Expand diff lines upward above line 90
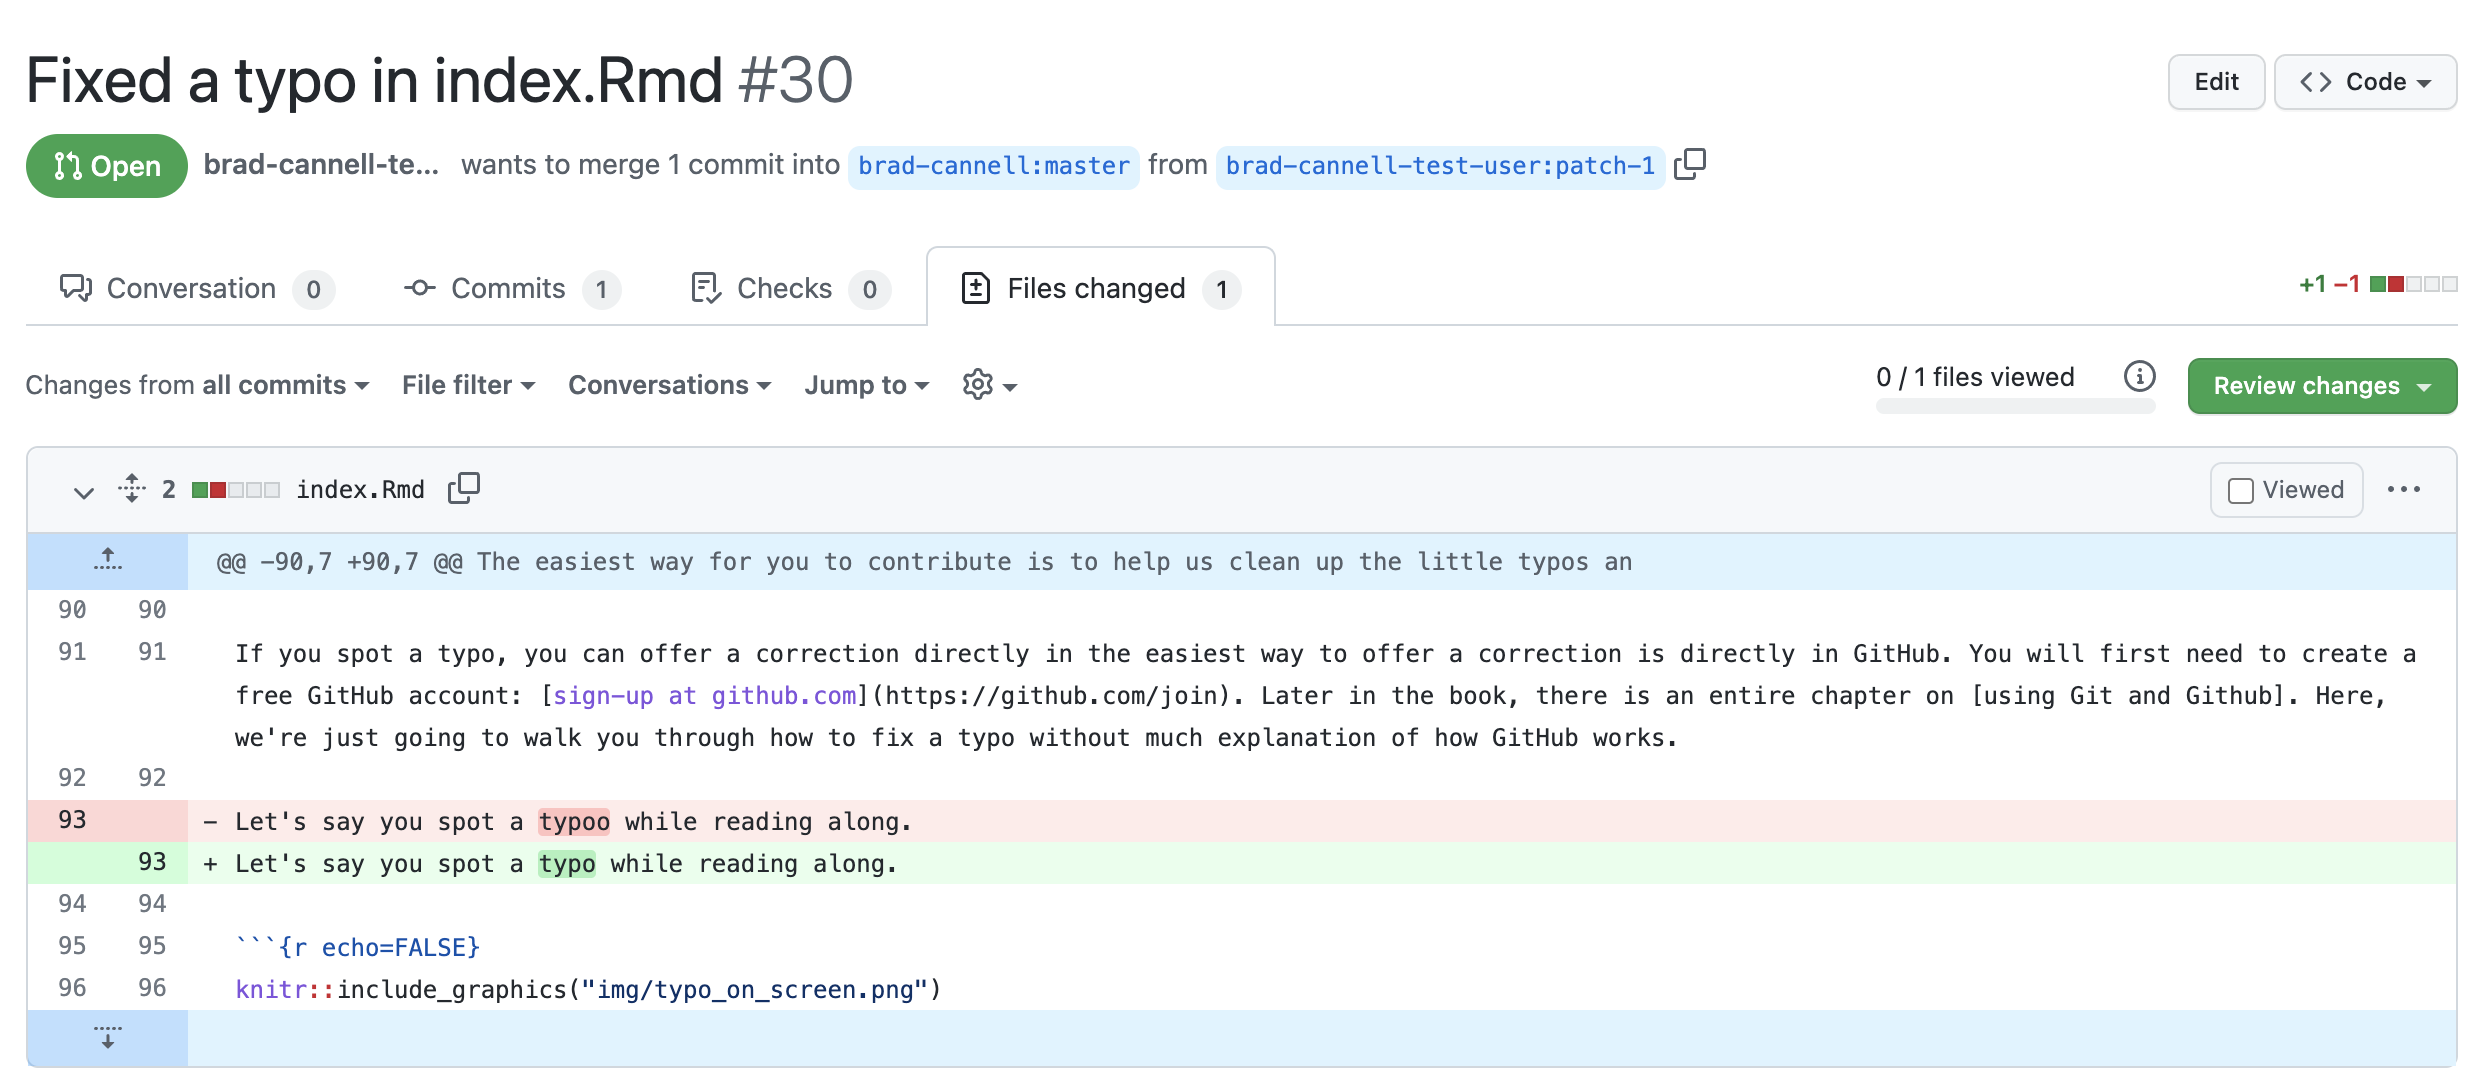Viewport: 2490px width, 1092px height. 108,561
